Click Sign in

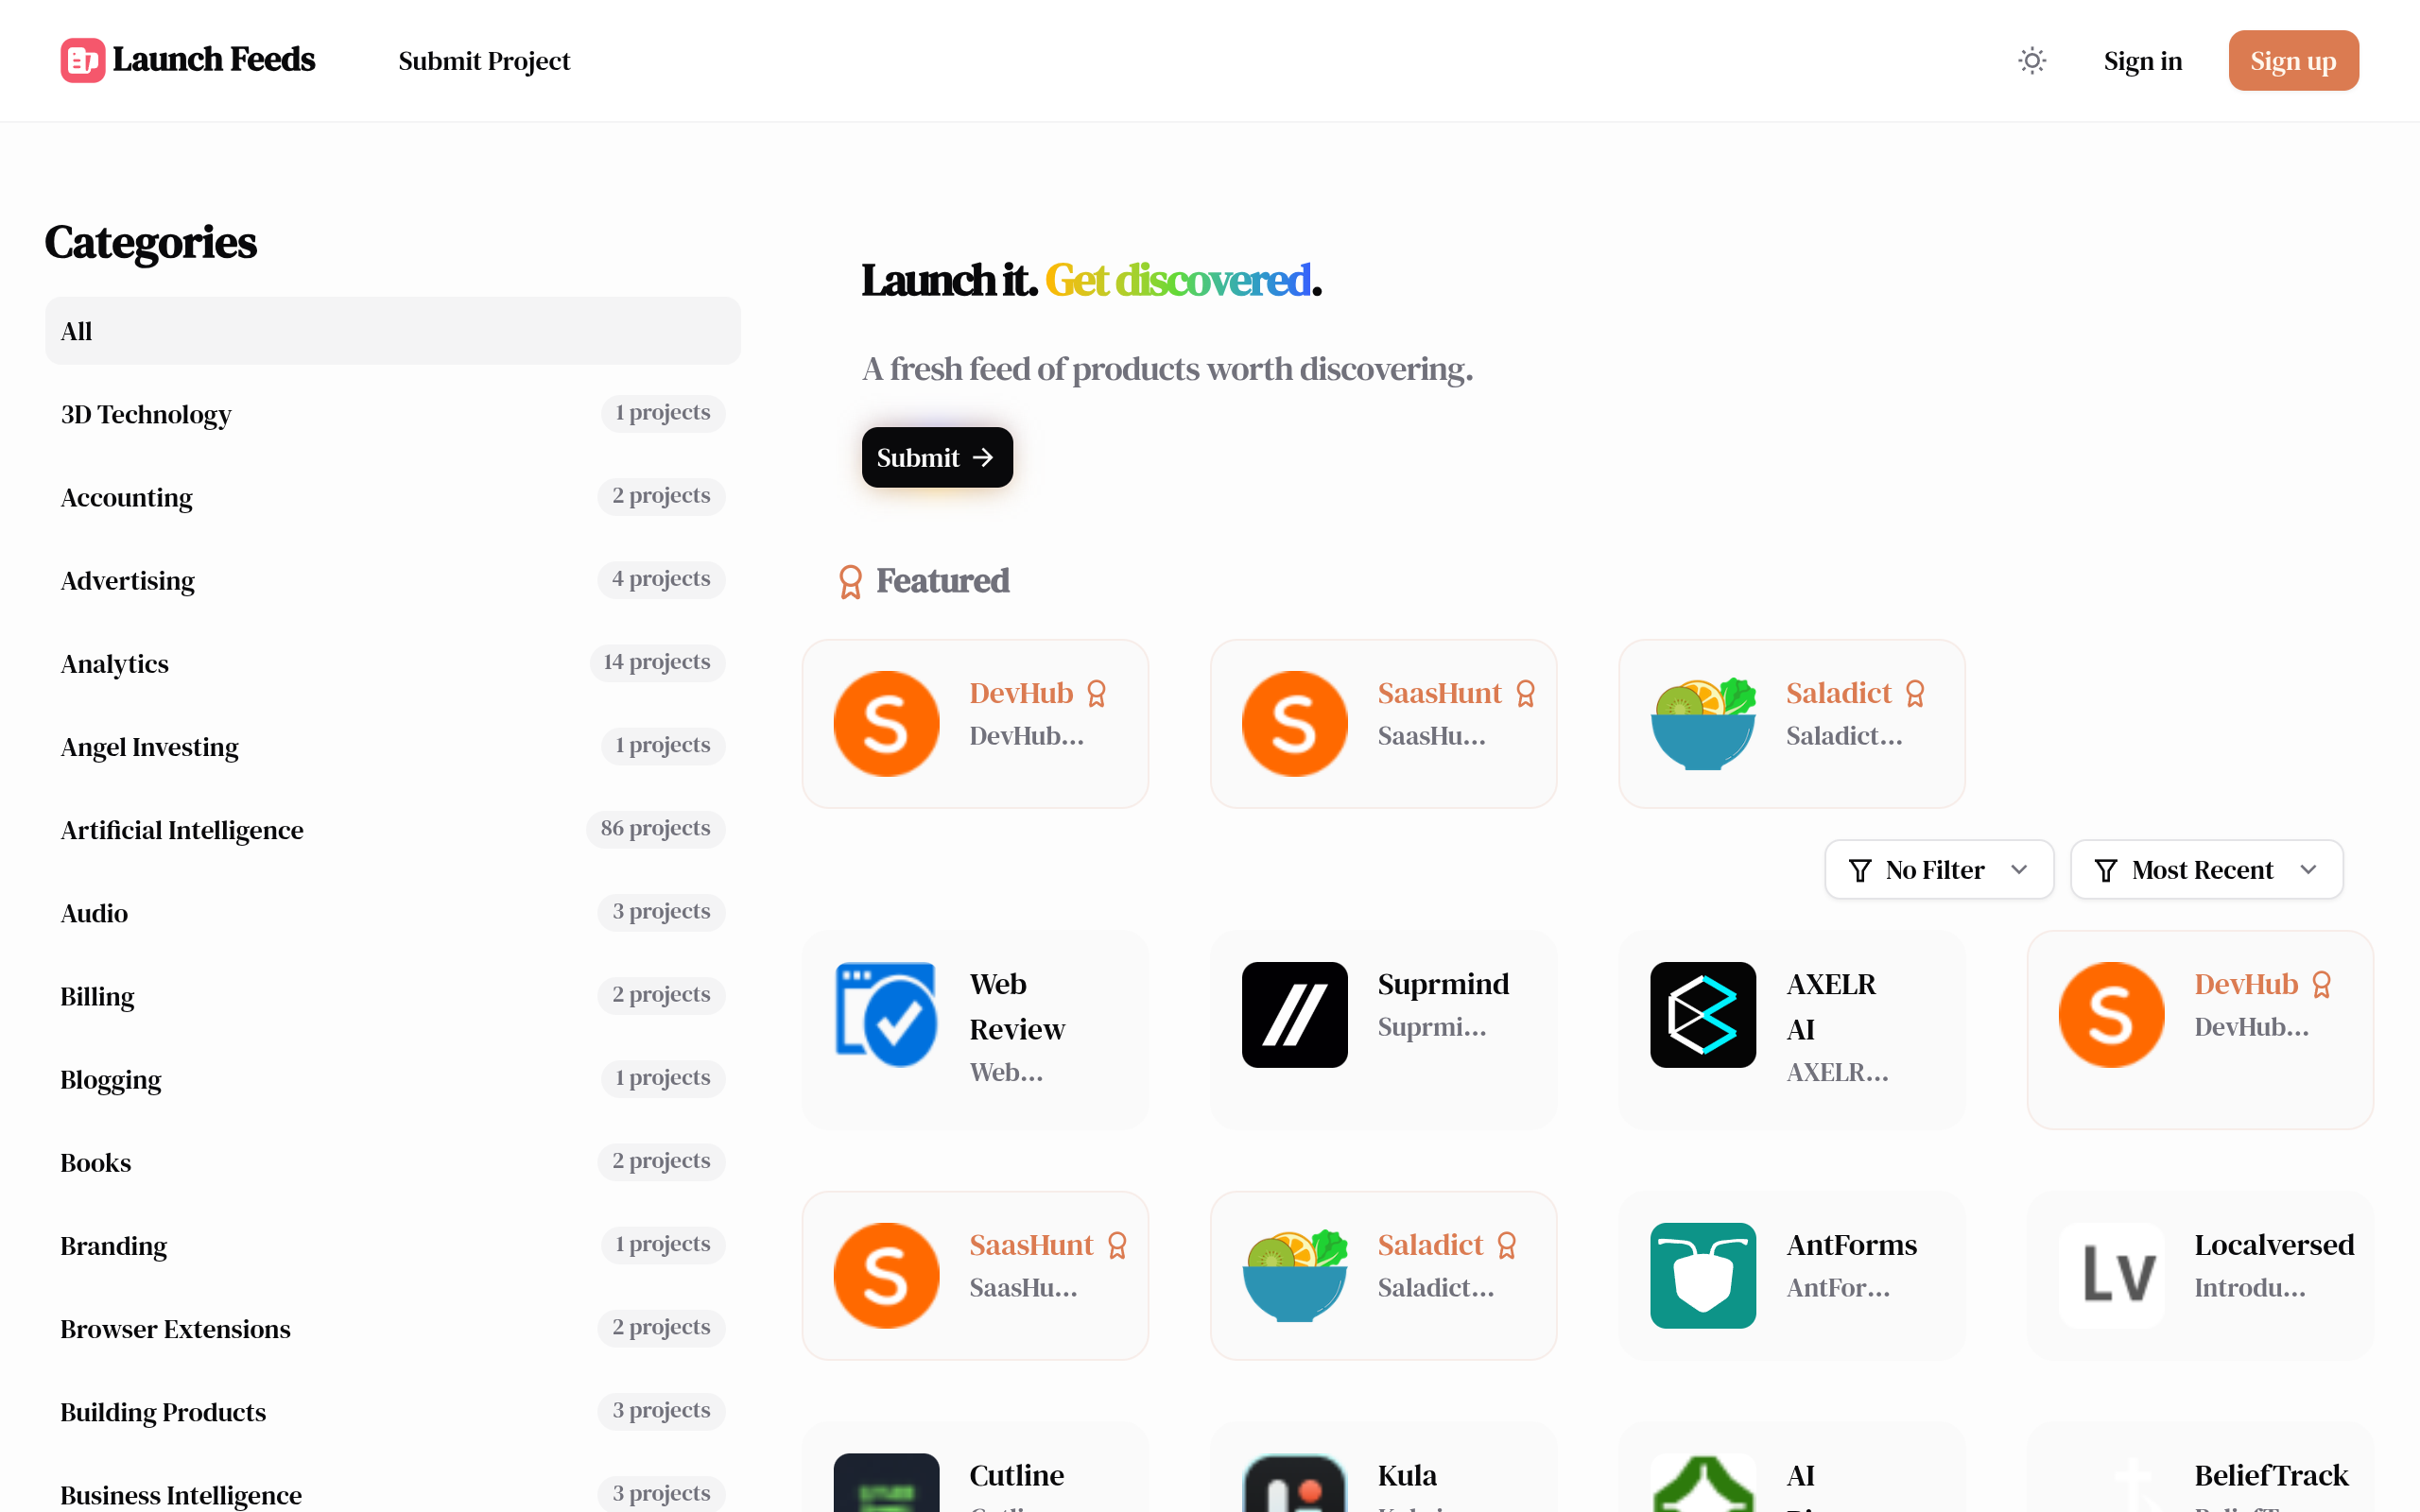point(2142,61)
